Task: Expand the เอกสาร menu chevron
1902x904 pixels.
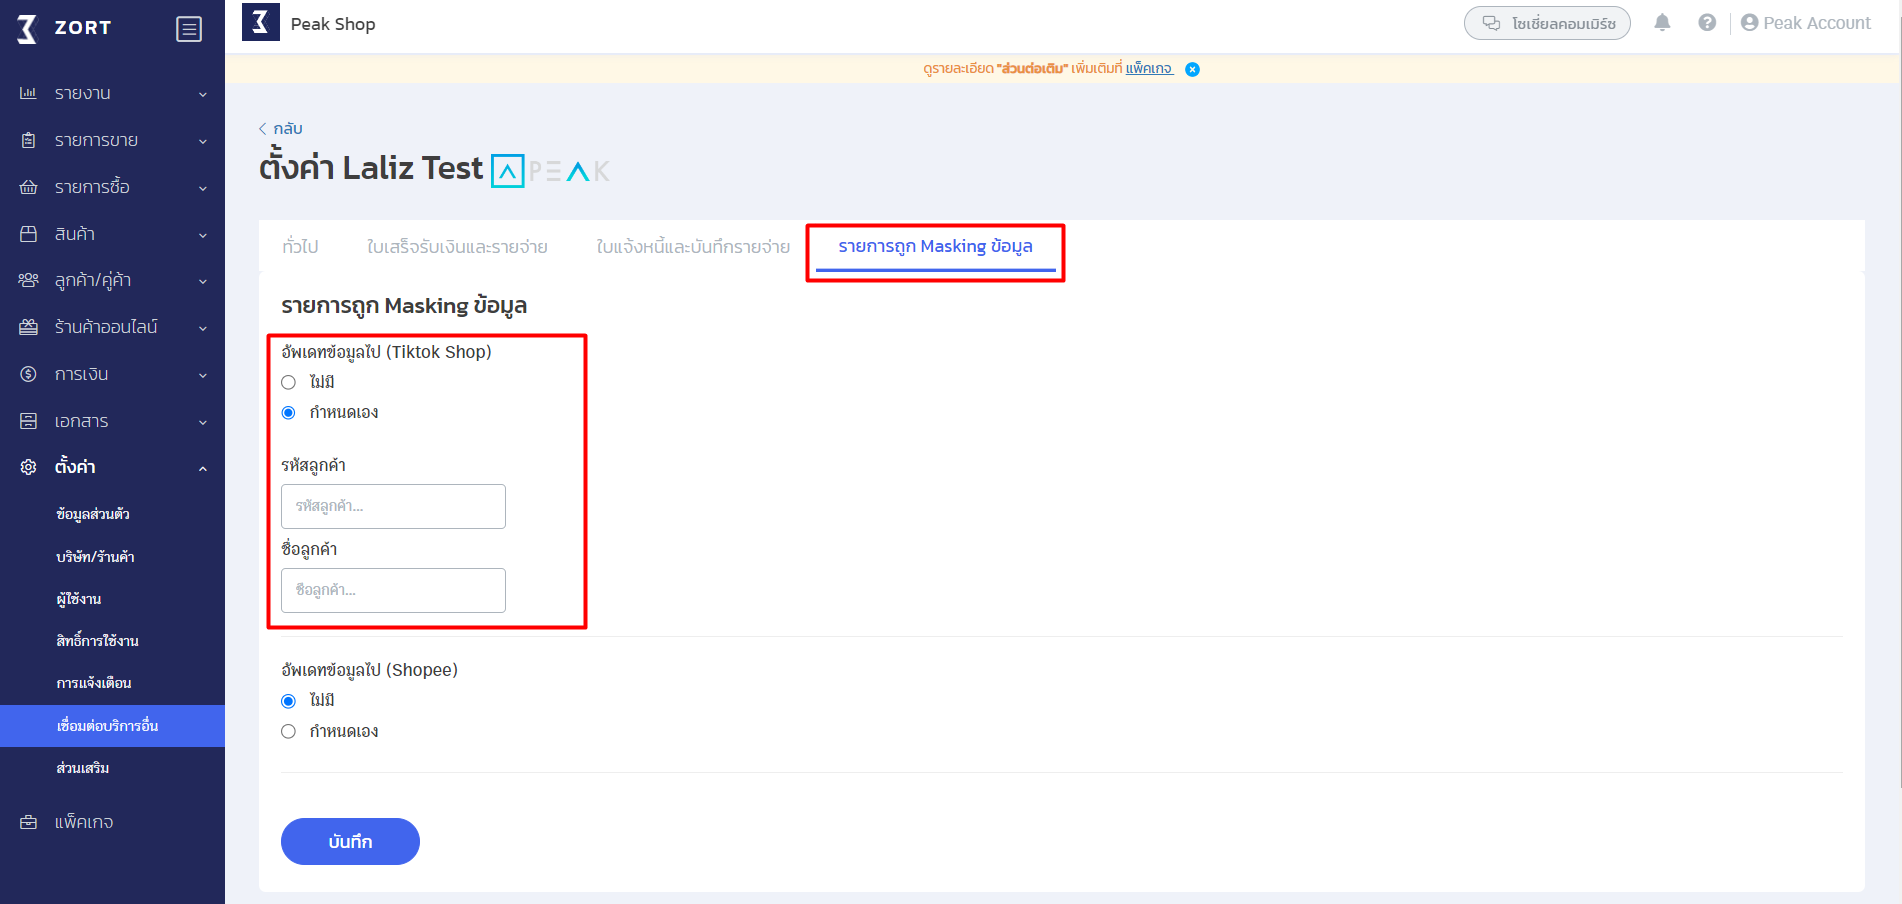Action: (203, 422)
